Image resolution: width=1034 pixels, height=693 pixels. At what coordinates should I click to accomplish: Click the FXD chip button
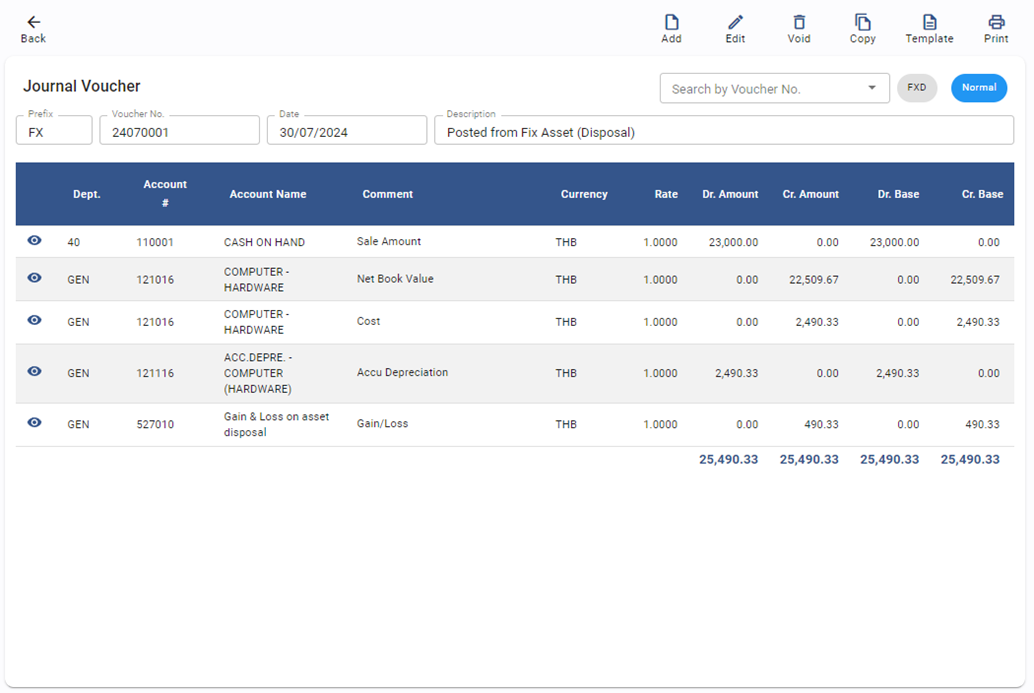pos(916,88)
